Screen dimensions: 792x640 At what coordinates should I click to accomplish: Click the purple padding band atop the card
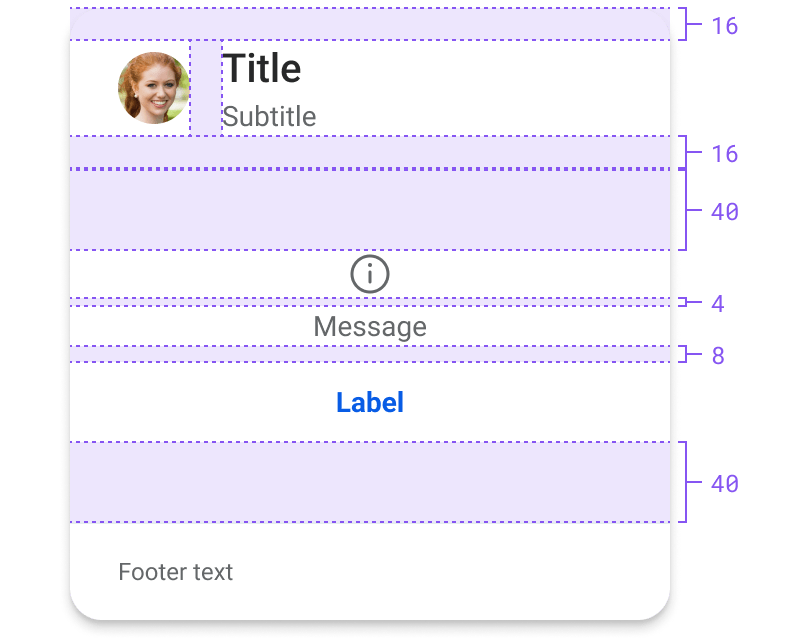coord(370,24)
